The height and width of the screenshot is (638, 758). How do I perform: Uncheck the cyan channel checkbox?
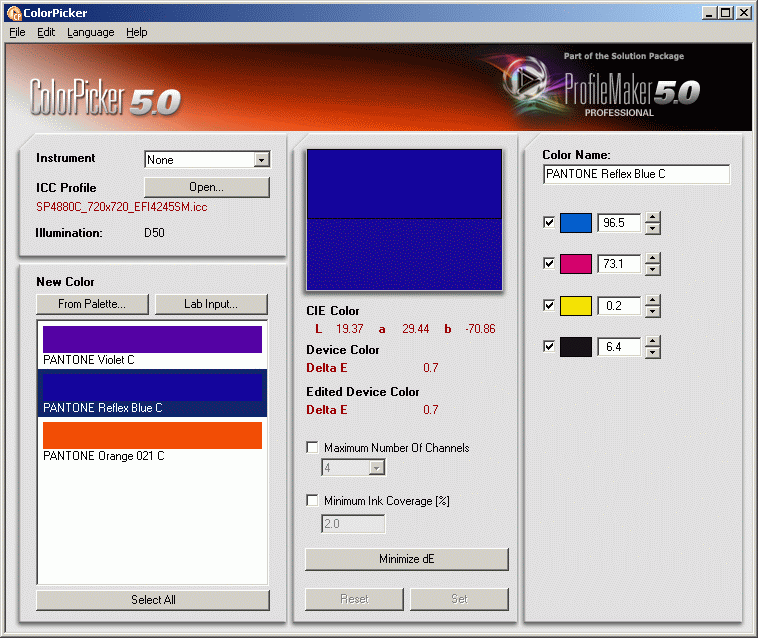pyautogui.click(x=549, y=222)
